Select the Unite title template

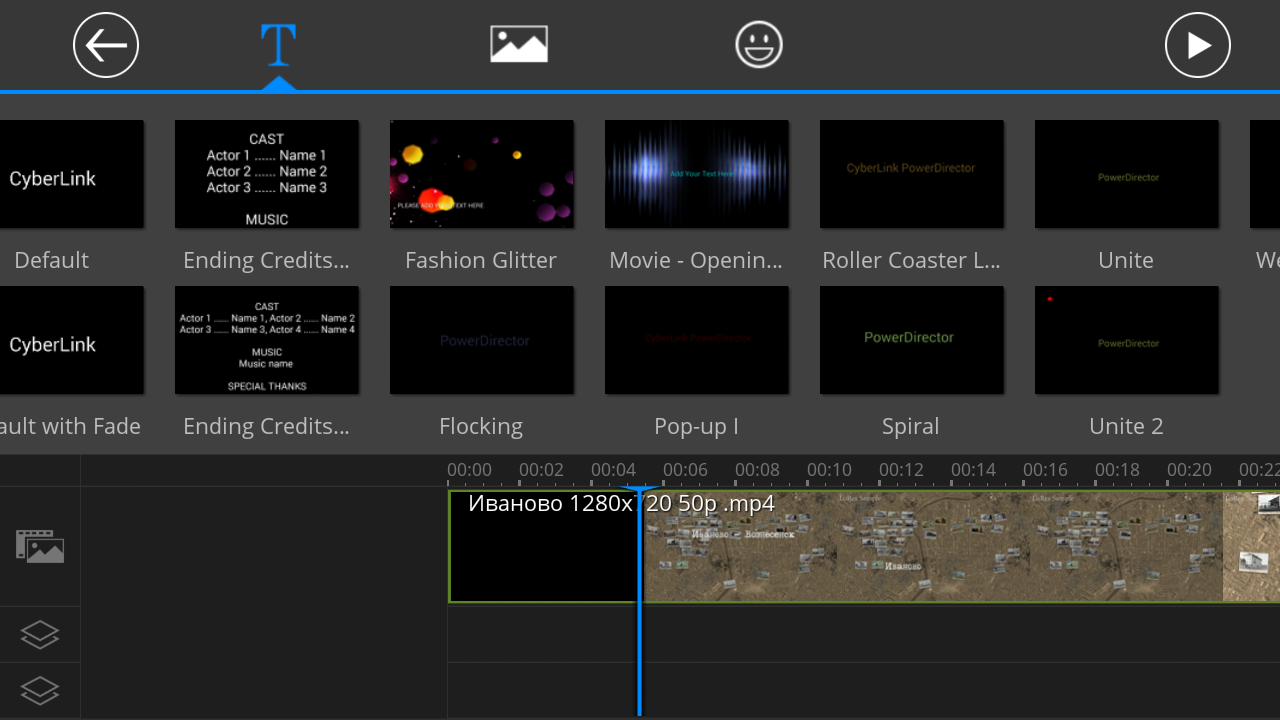point(1127,175)
